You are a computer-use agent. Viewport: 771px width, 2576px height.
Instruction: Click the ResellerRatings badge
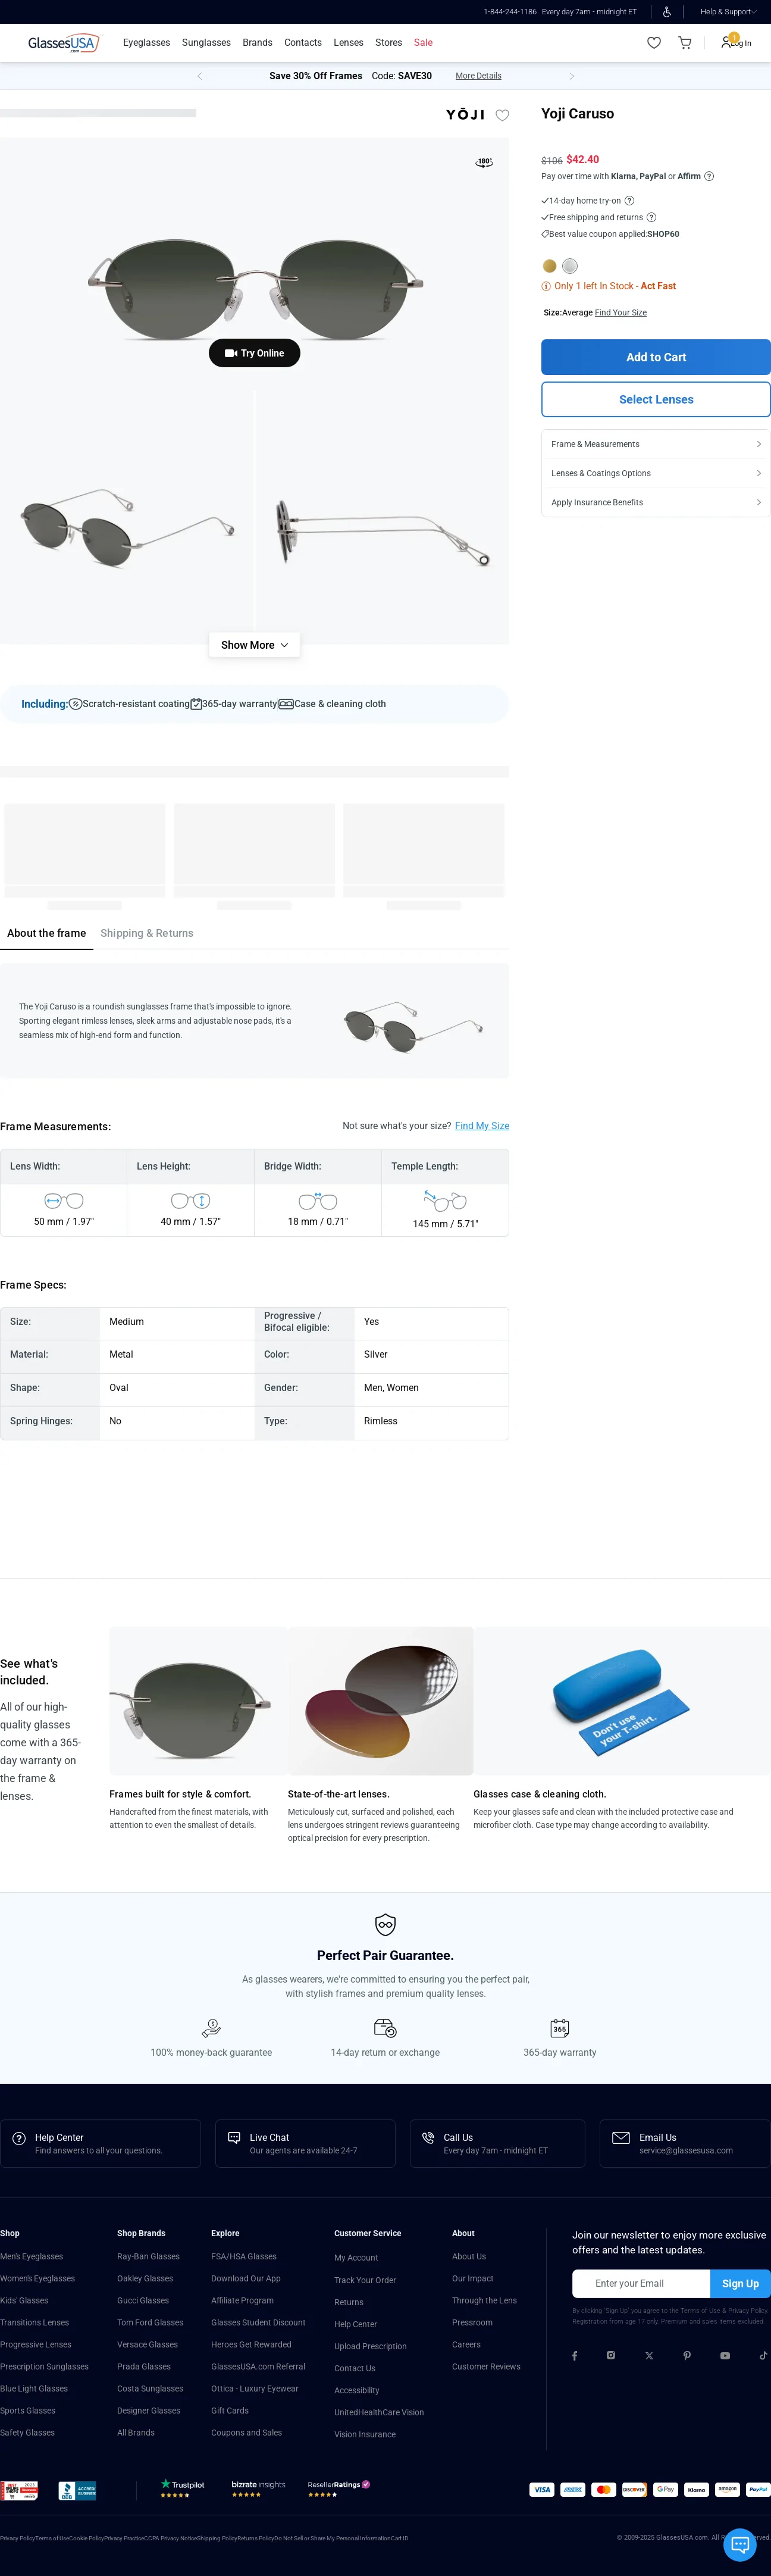[339, 2489]
